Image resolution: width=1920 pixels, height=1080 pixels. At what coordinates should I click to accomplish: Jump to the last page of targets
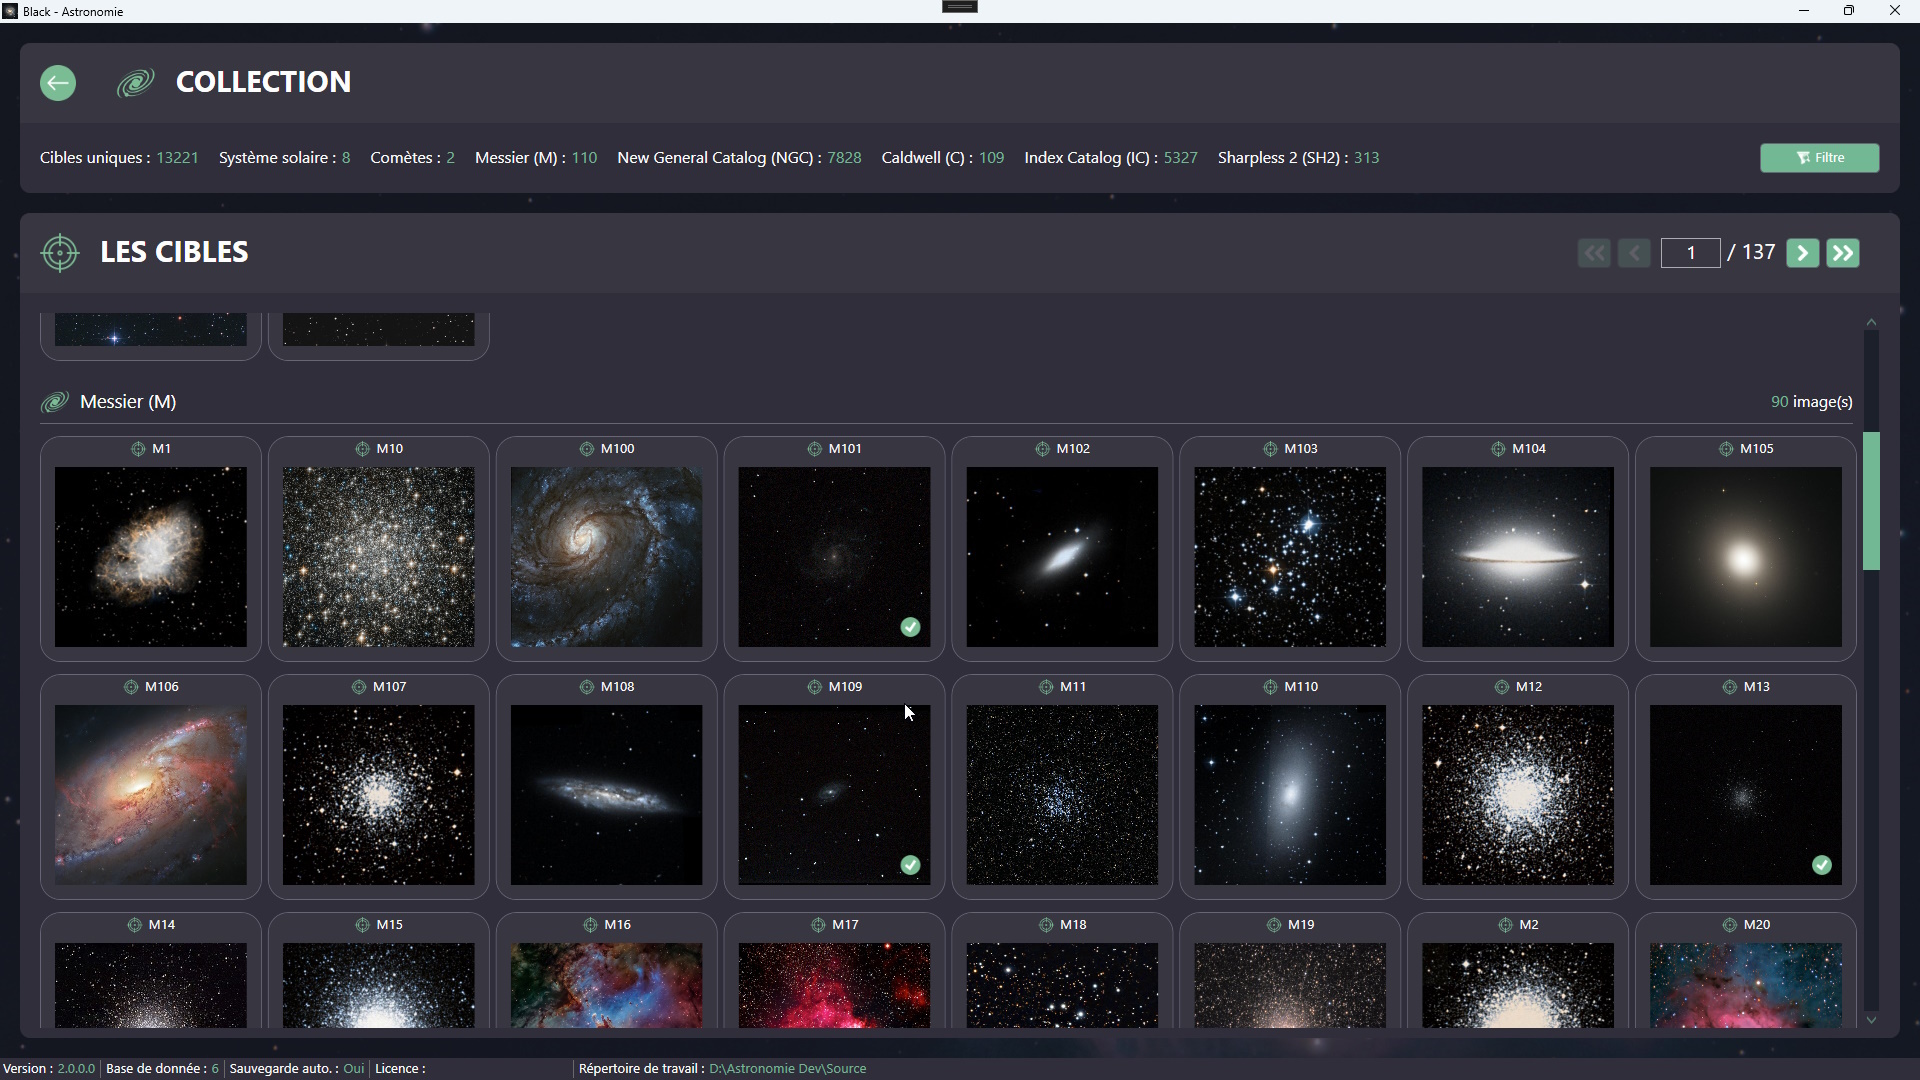1843,253
